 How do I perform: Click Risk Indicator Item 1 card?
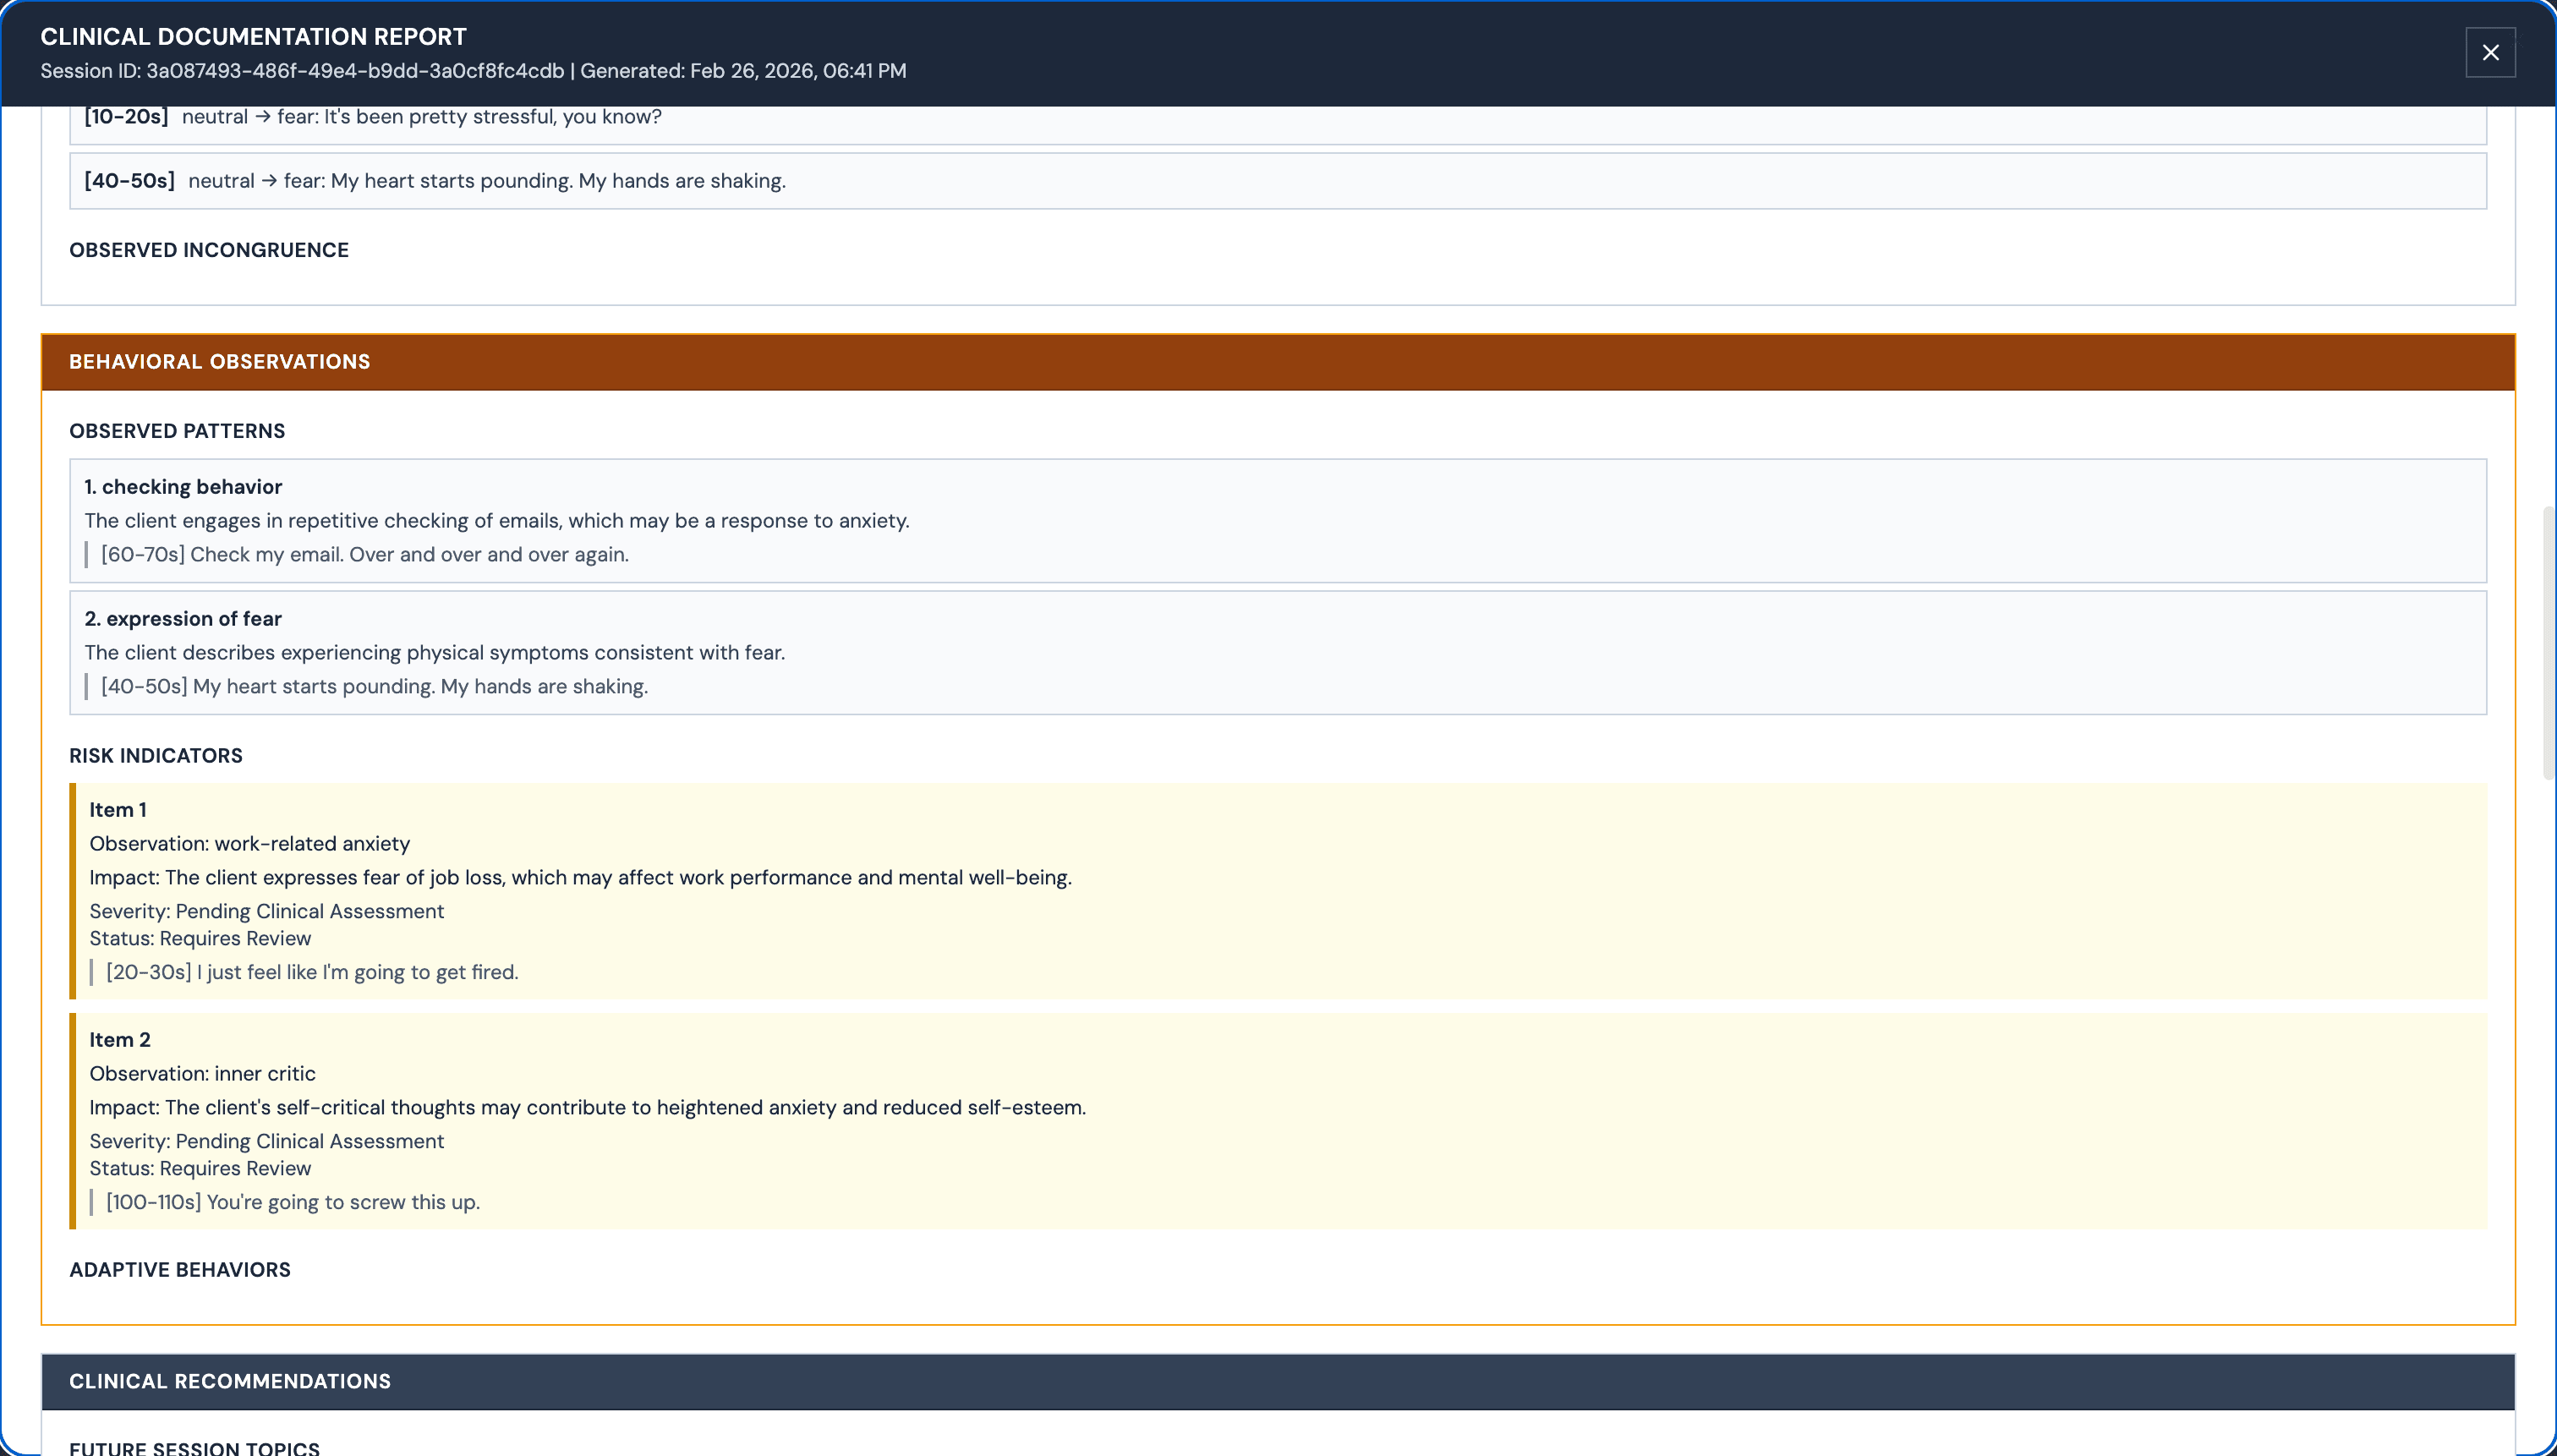pyautogui.click(x=1277, y=890)
